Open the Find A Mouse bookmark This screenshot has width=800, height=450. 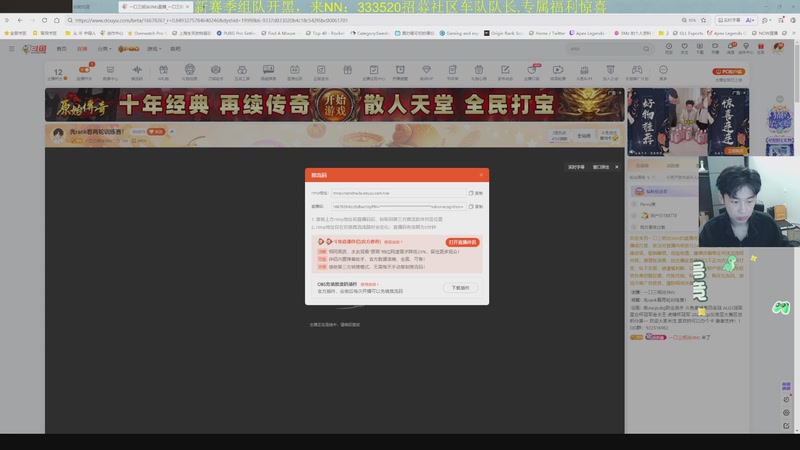280,33
